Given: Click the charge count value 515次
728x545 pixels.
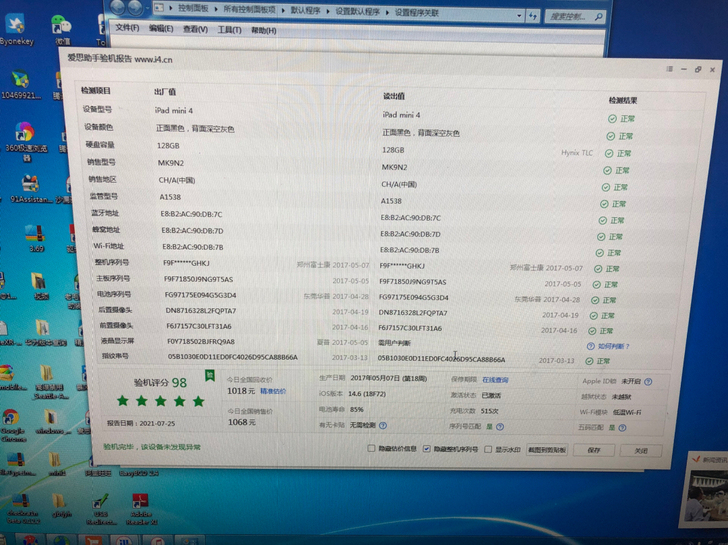Looking at the screenshot, I should pyautogui.click(x=490, y=411).
